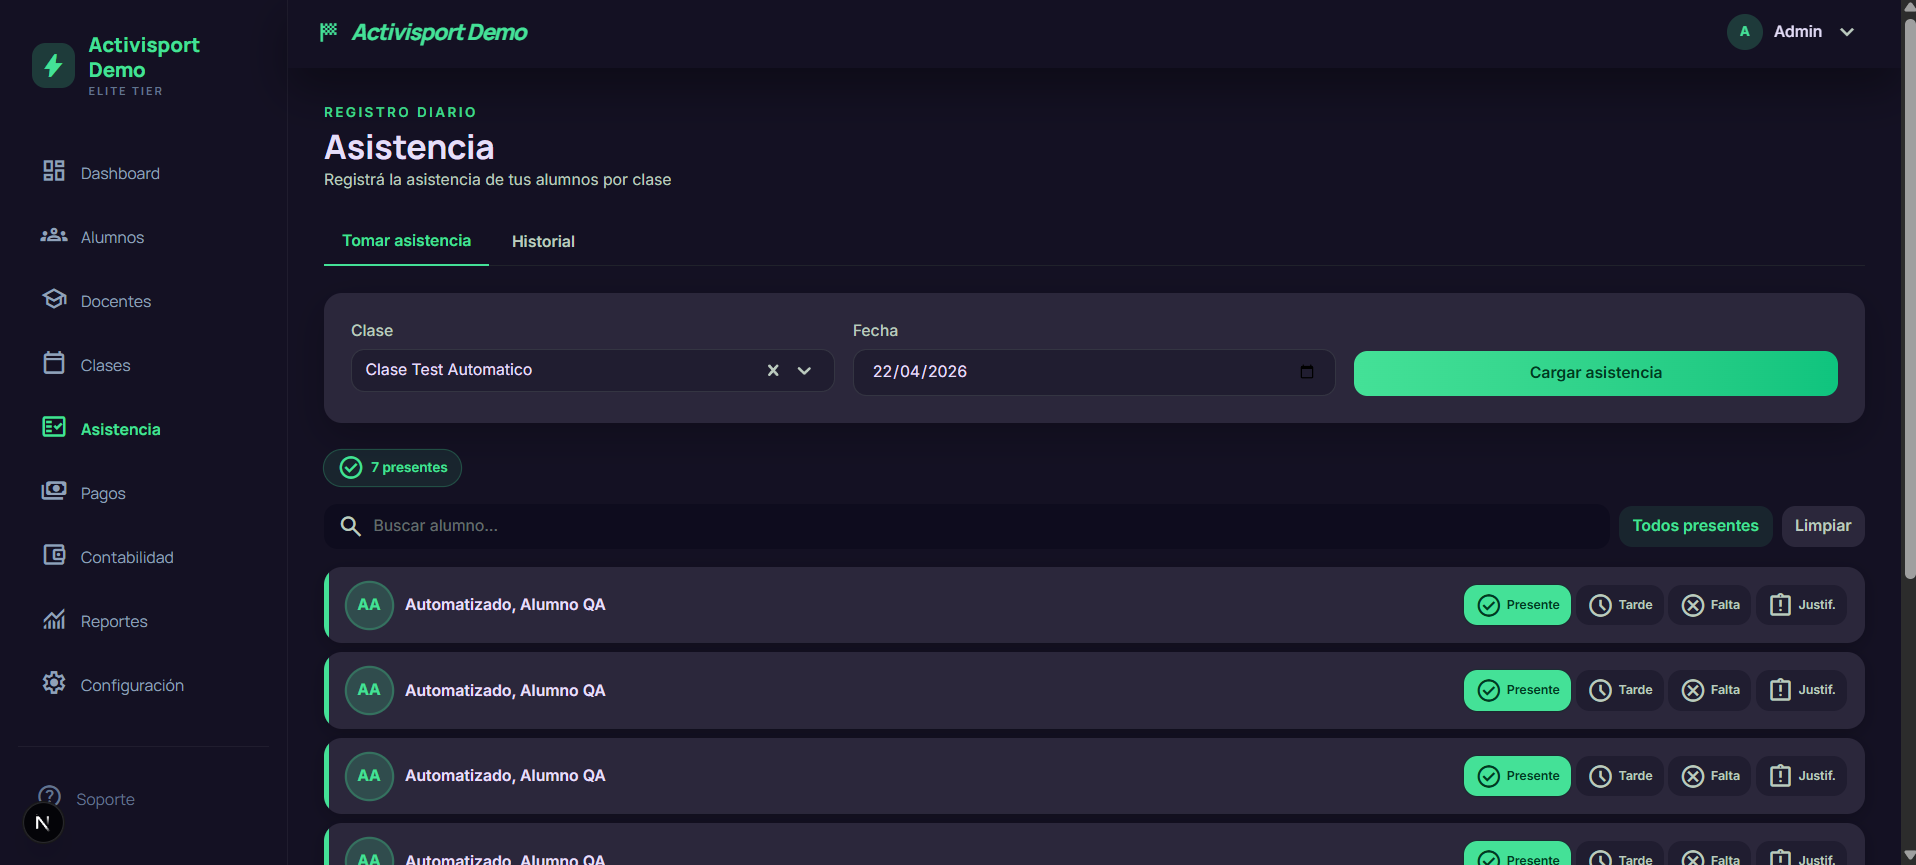Open Contabilidad wallet icon

tap(54, 555)
